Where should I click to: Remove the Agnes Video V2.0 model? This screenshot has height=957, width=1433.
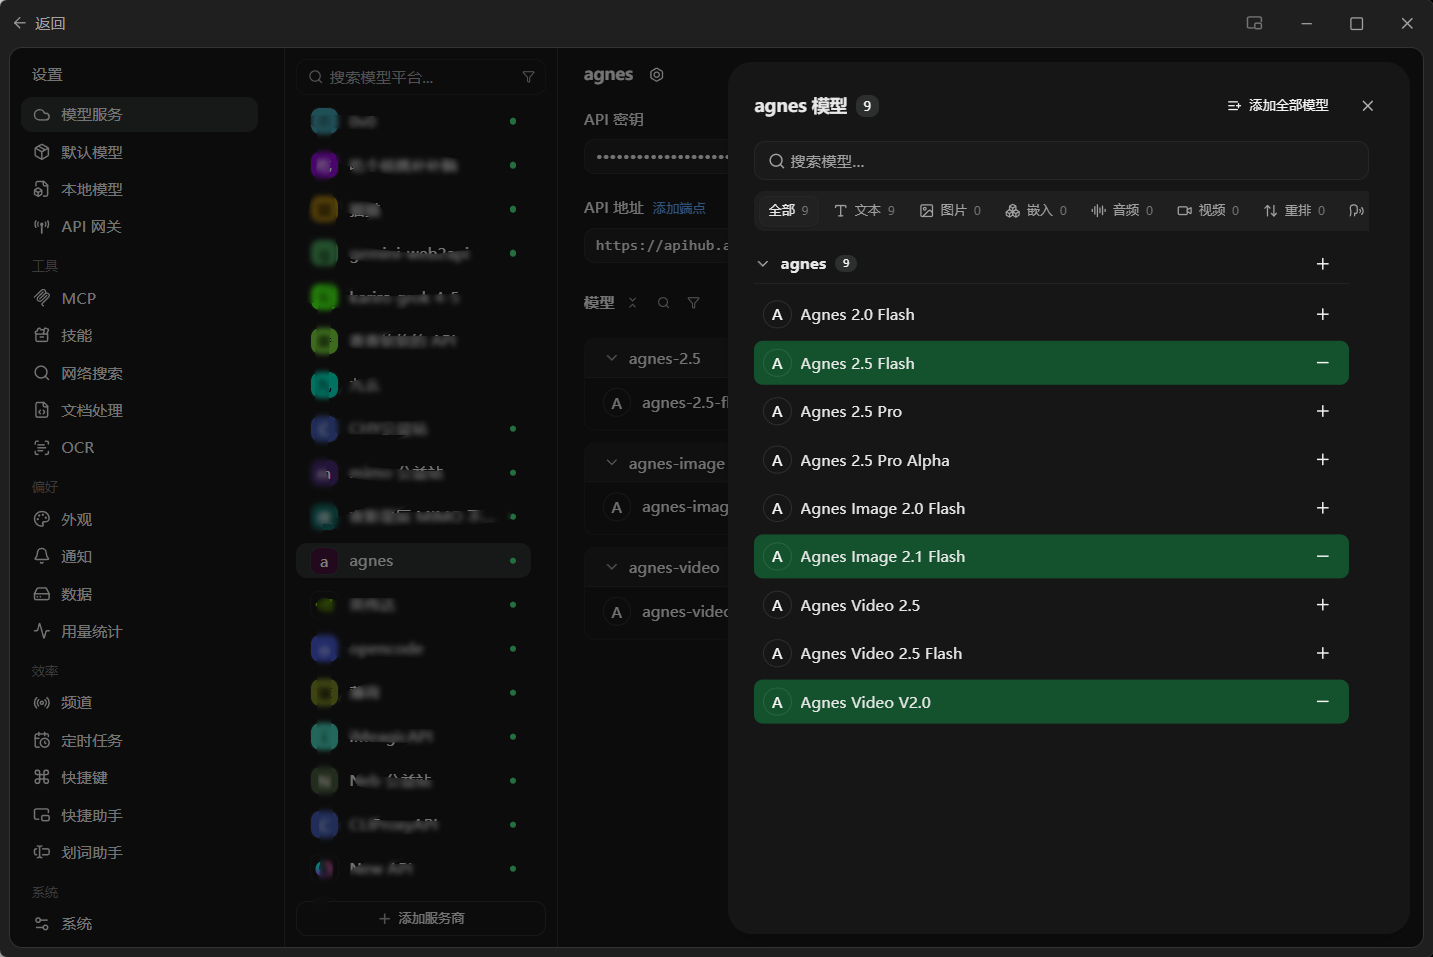(x=1323, y=702)
